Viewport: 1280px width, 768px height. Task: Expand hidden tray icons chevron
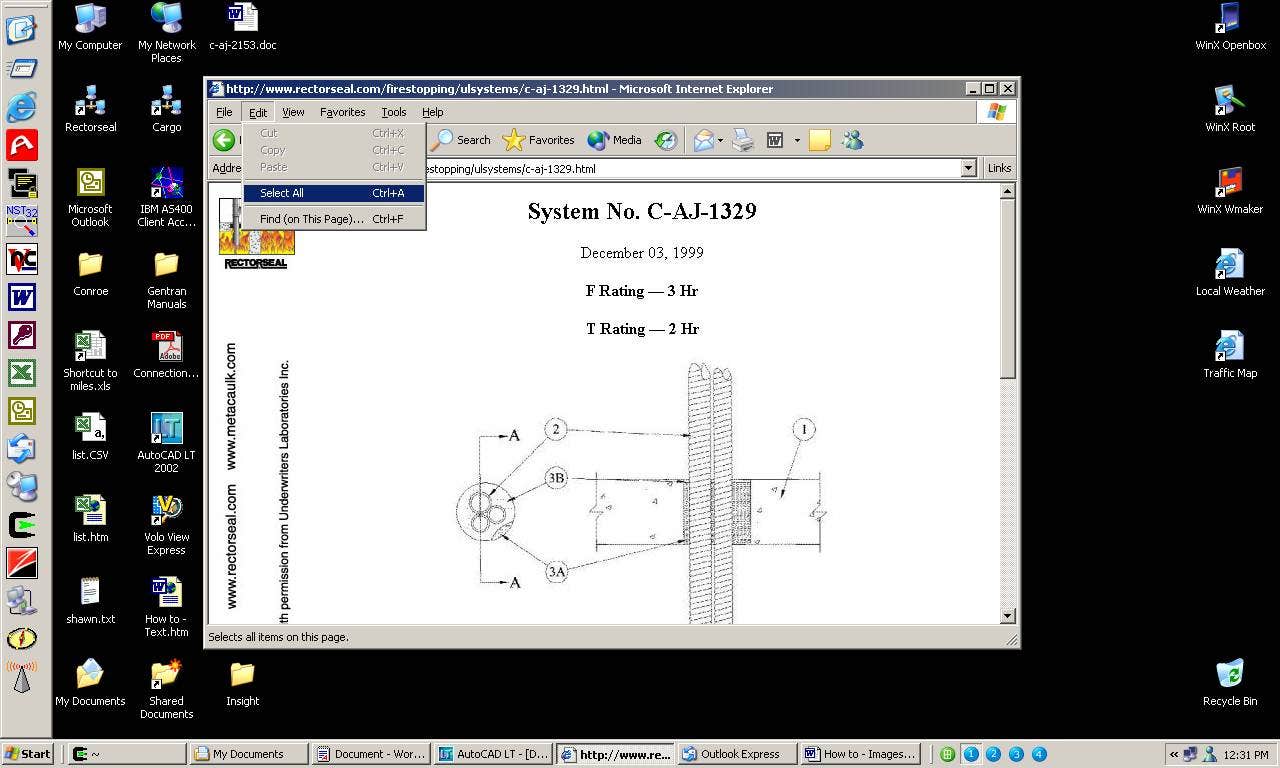click(1174, 754)
